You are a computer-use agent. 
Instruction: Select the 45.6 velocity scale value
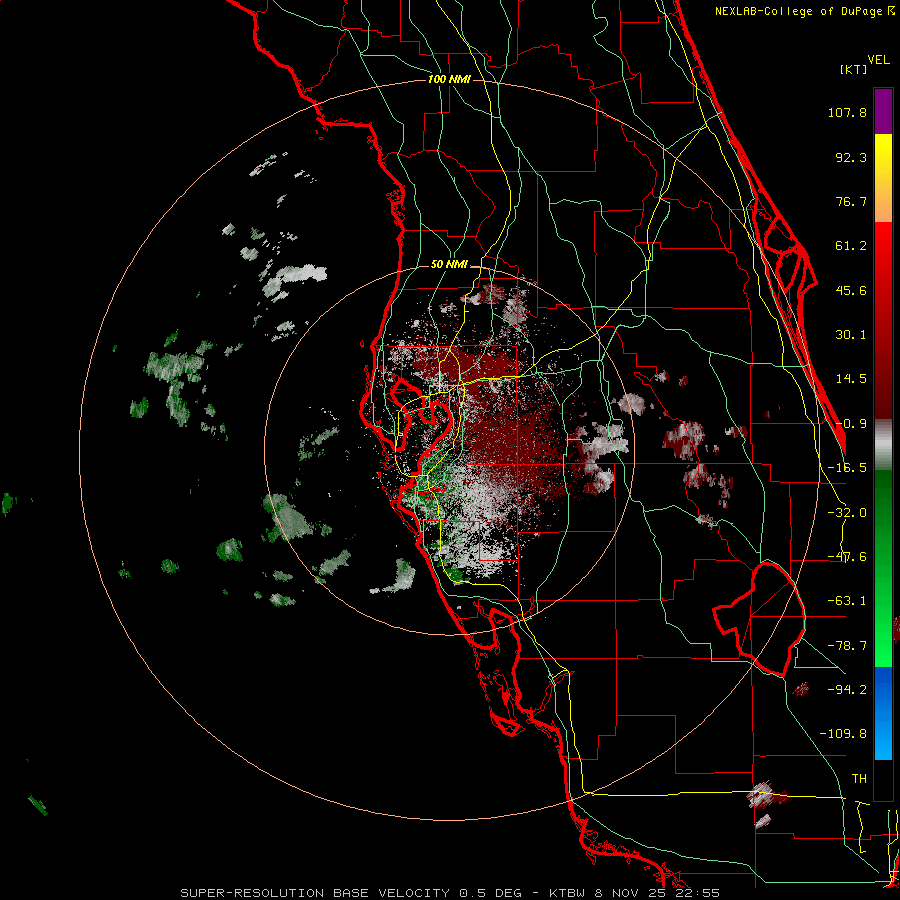851,290
